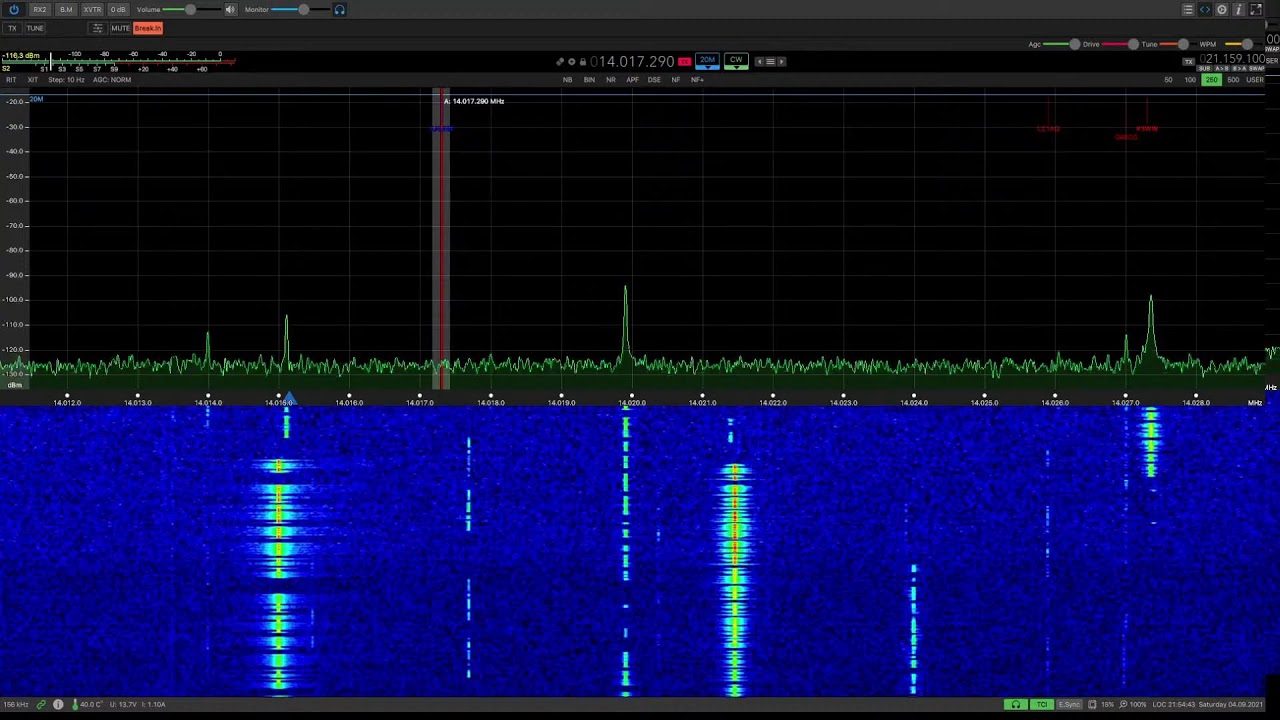Click the fullscreen expand icon
Image resolution: width=1280 pixels, height=720 pixels.
(x=1256, y=9)
